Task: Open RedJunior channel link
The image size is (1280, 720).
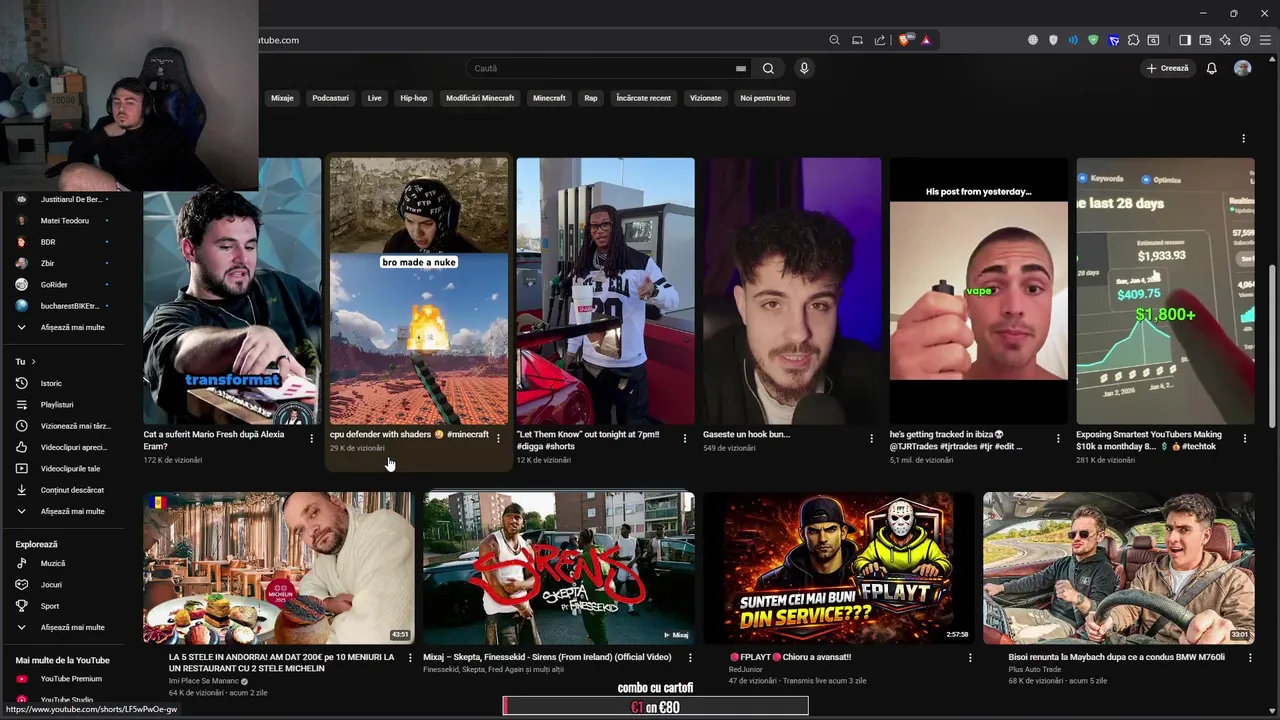Action: coord(745,669)
